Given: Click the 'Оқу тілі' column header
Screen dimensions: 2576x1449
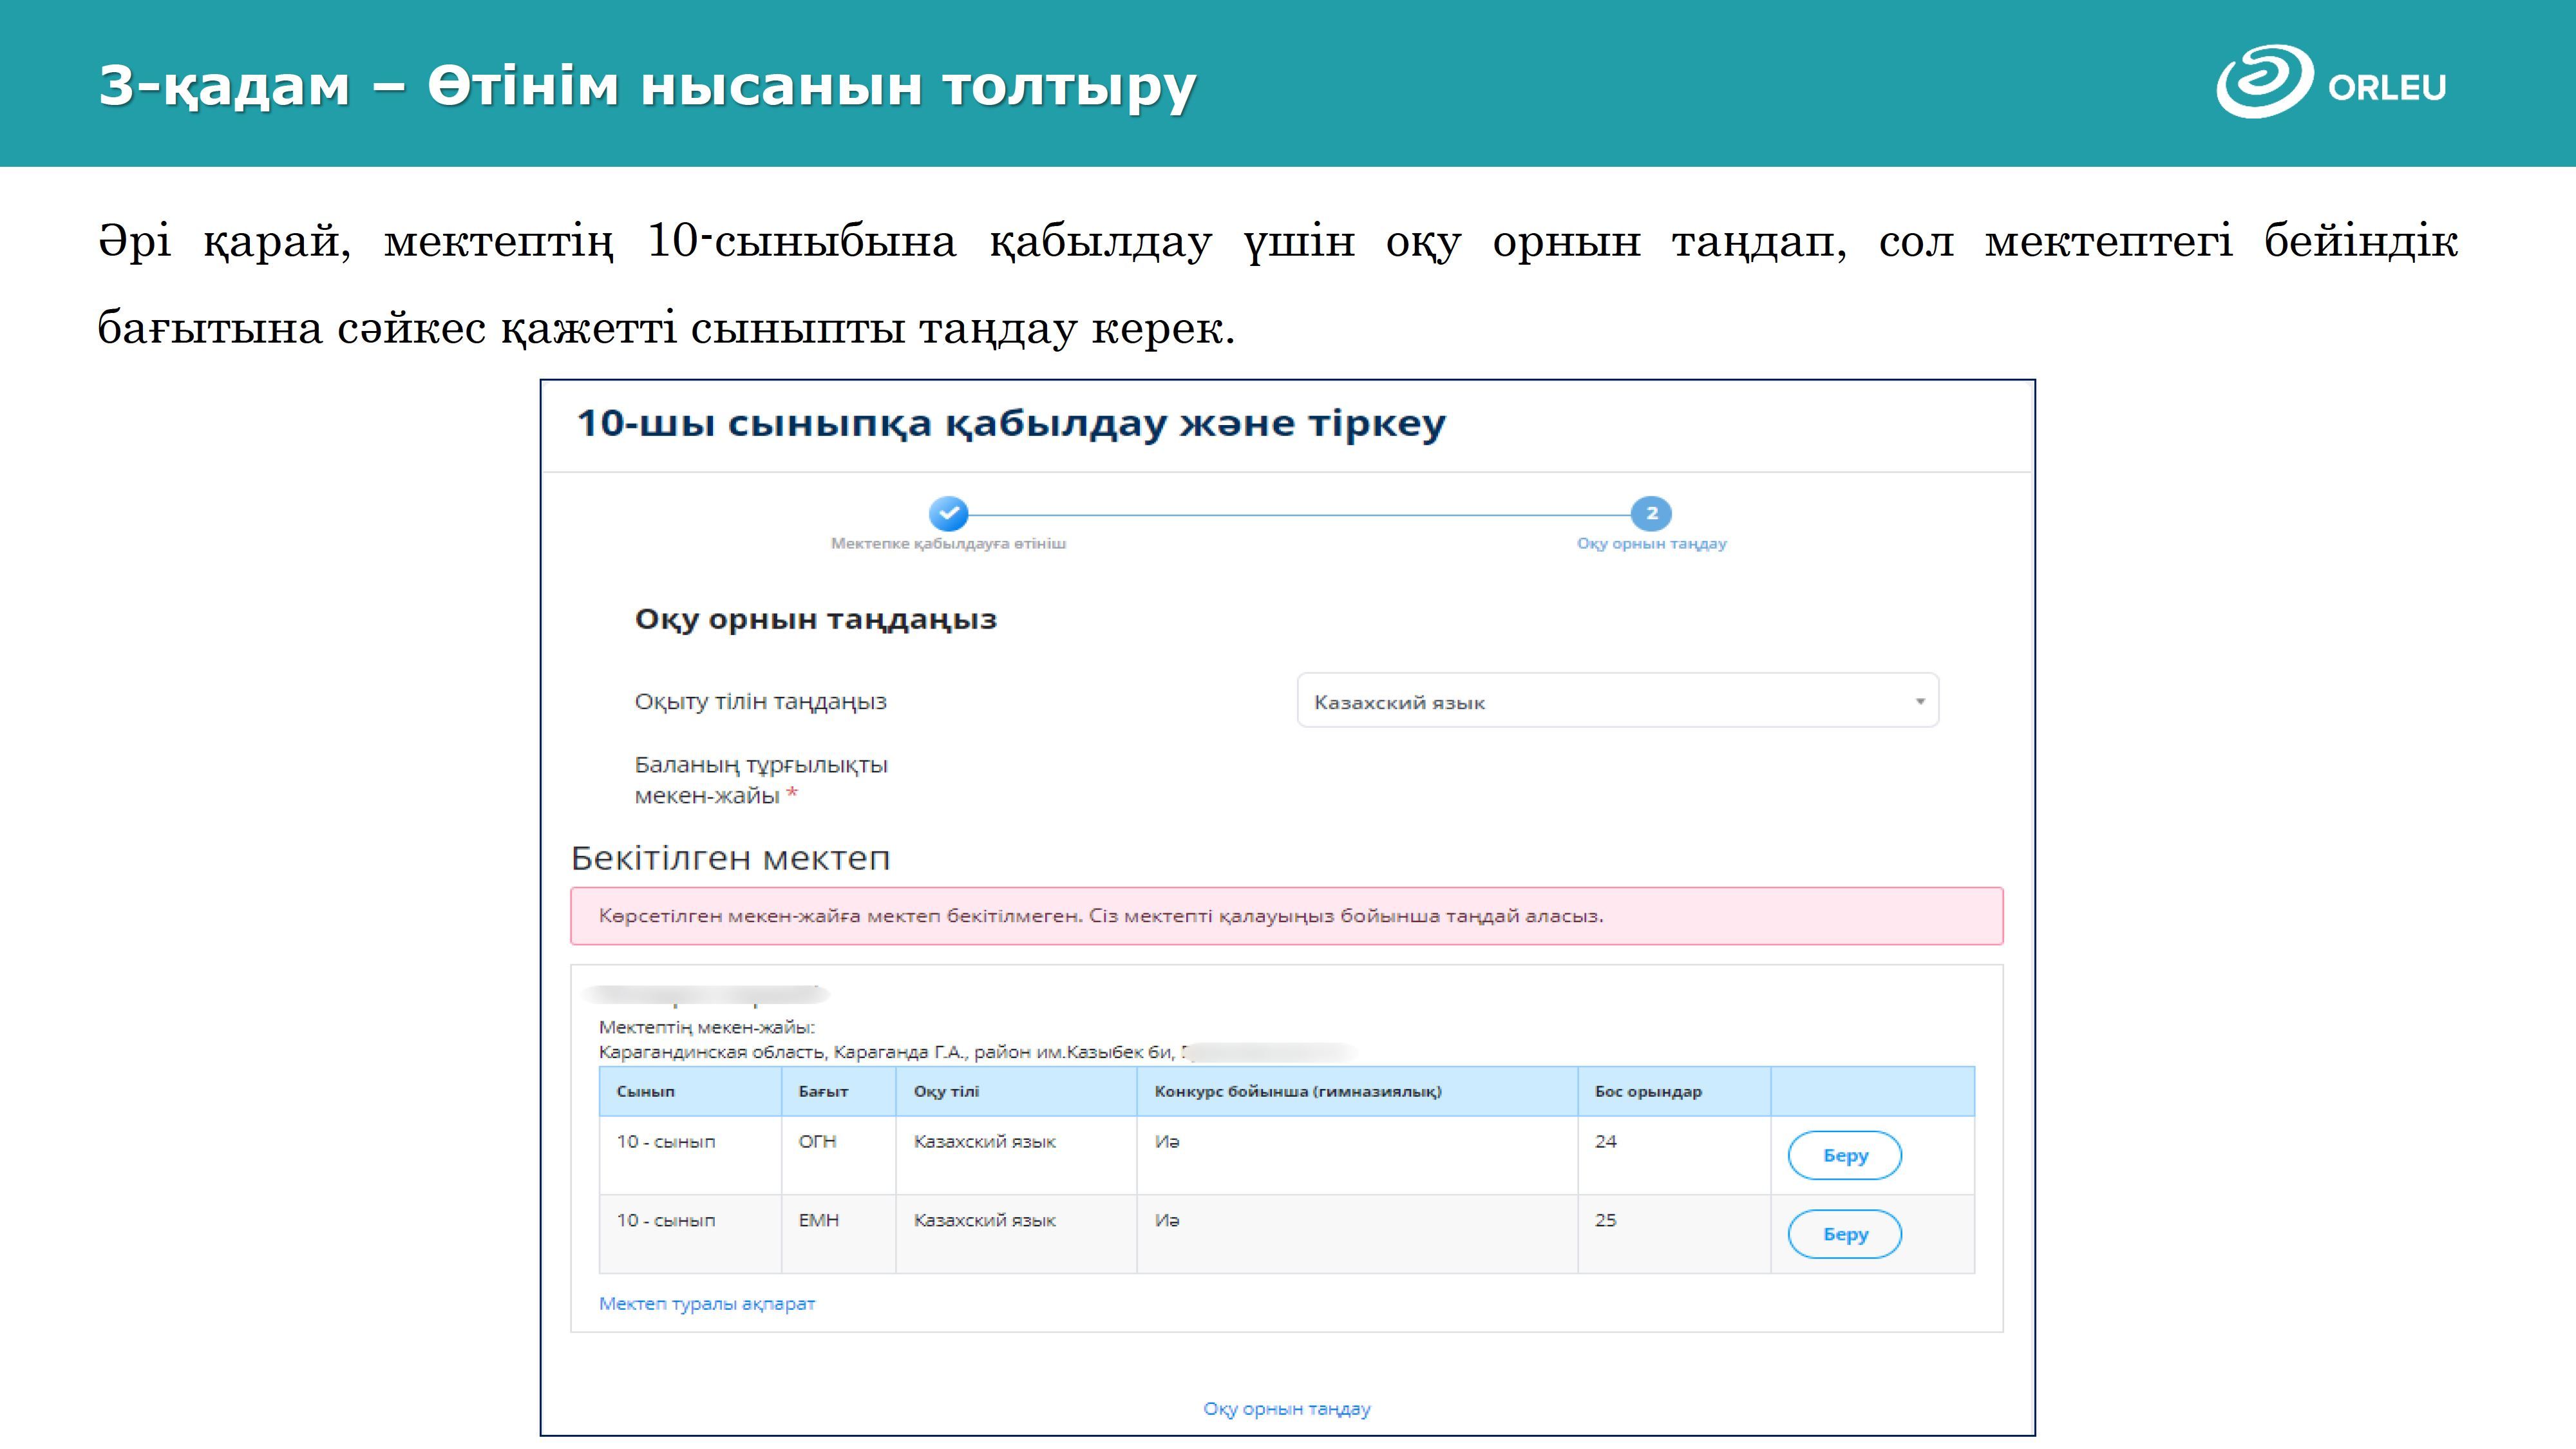Looking at the screenshot, I should click(x=946, y=1091).
